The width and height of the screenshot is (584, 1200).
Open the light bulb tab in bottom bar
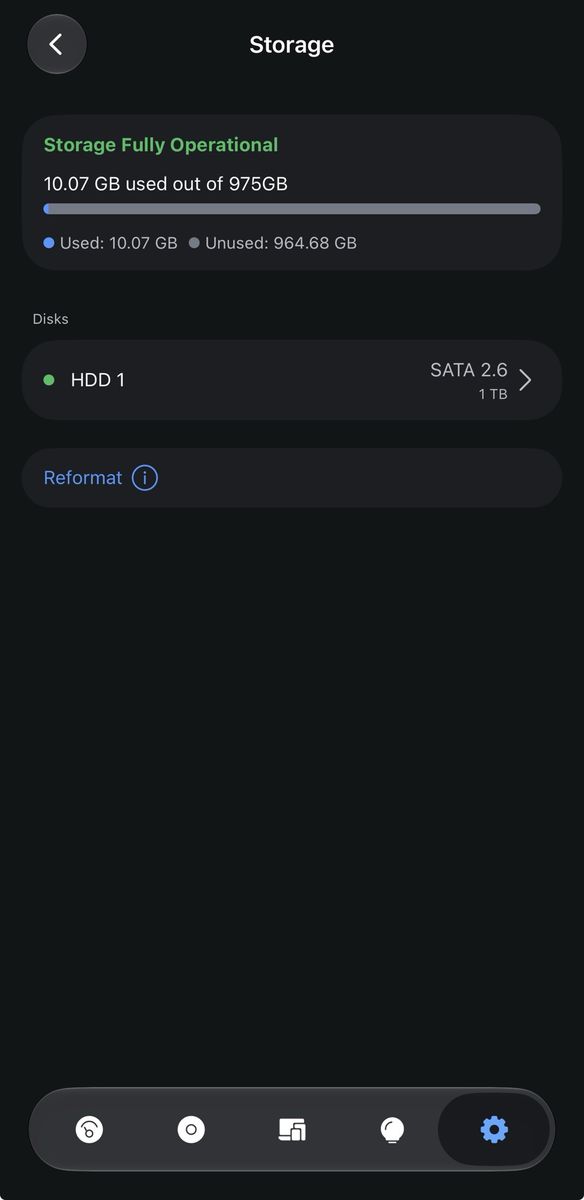[x=393, y=1130]
